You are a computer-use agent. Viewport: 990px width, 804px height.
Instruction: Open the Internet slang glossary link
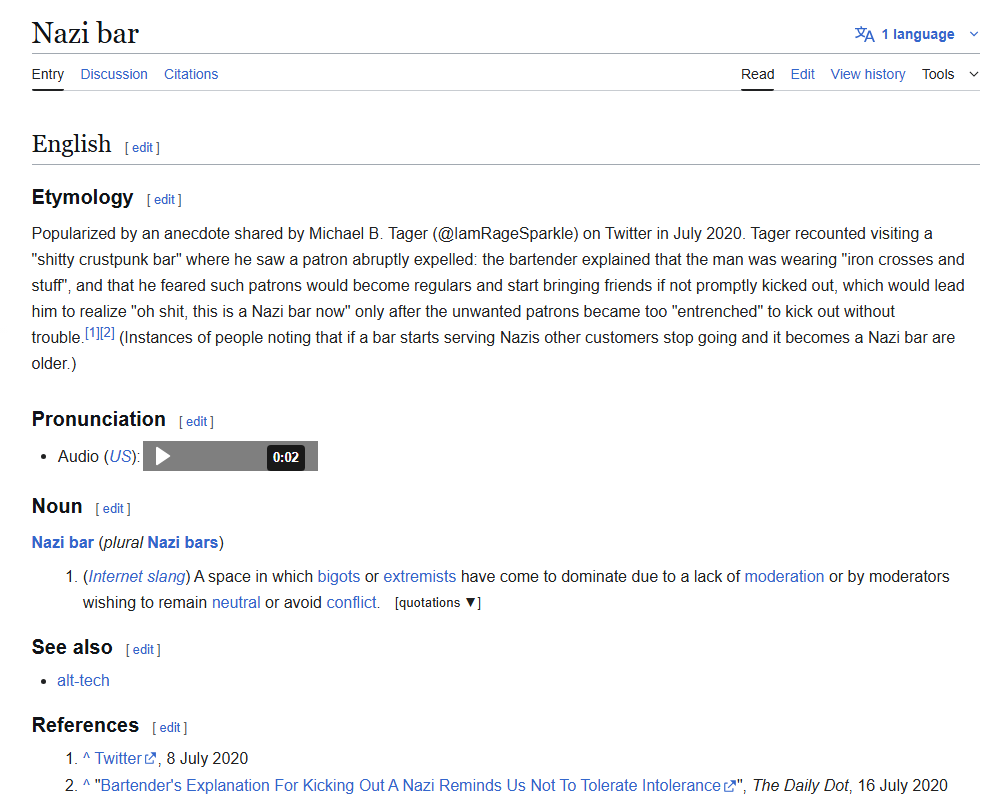[136, 577]
